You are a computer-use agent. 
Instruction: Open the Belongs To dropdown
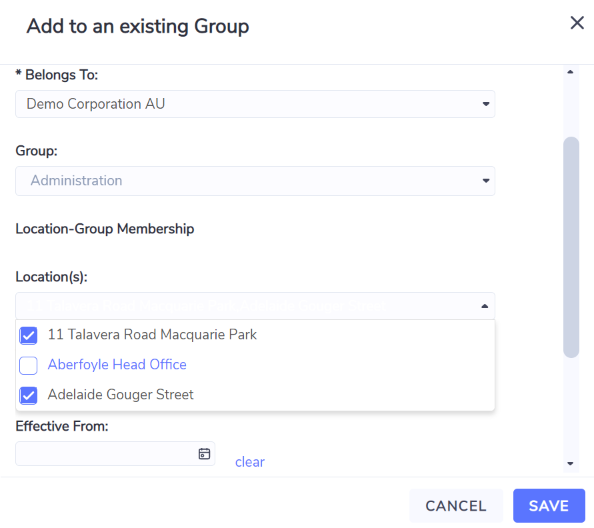255,104
